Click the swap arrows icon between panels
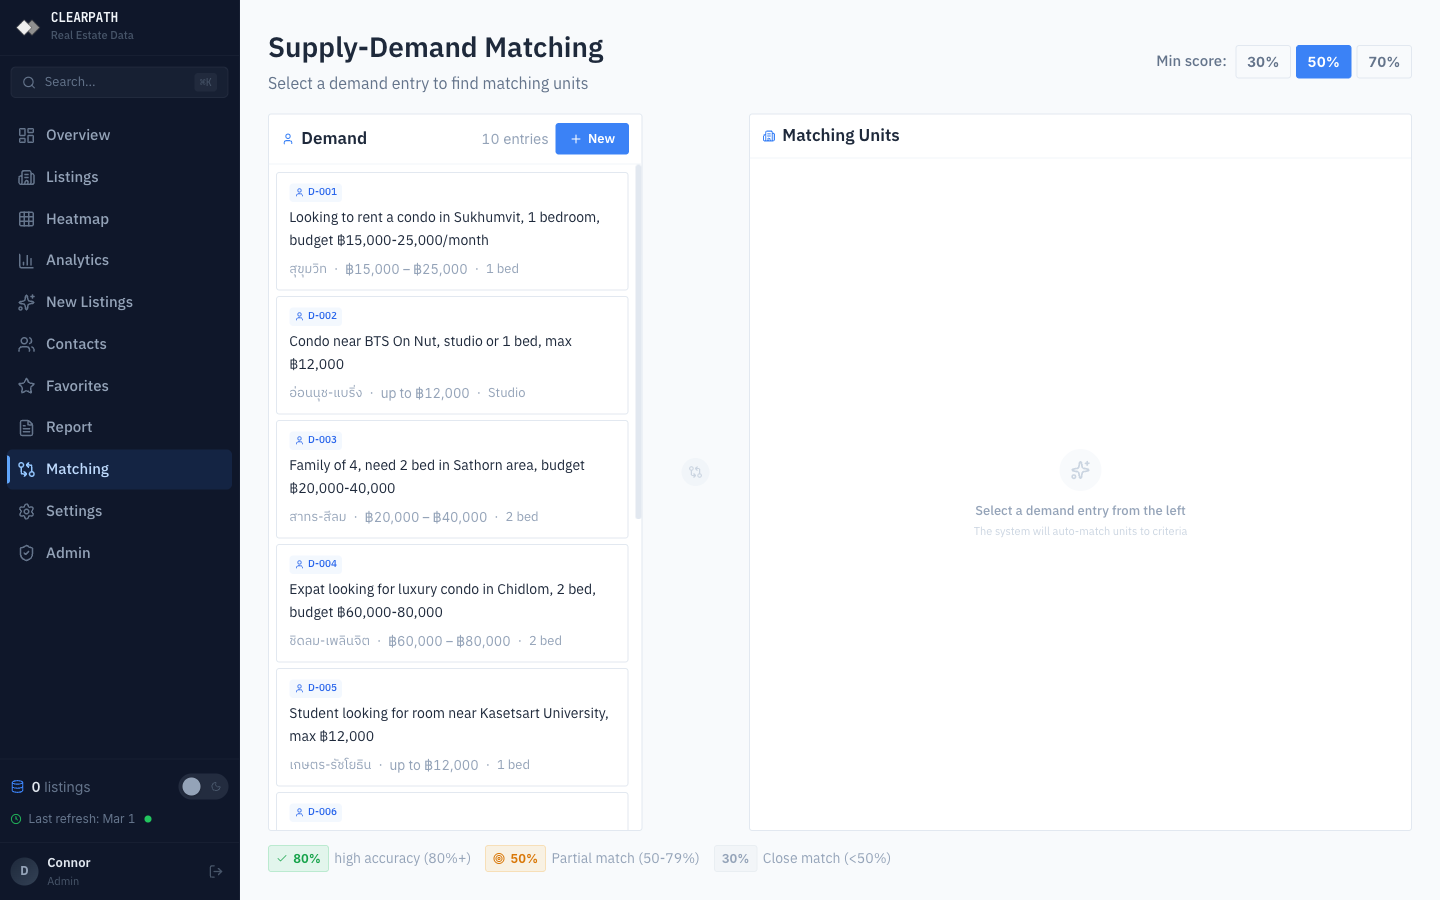The image size is (1440, 900). pyautogui.click(x=696, y=472)
